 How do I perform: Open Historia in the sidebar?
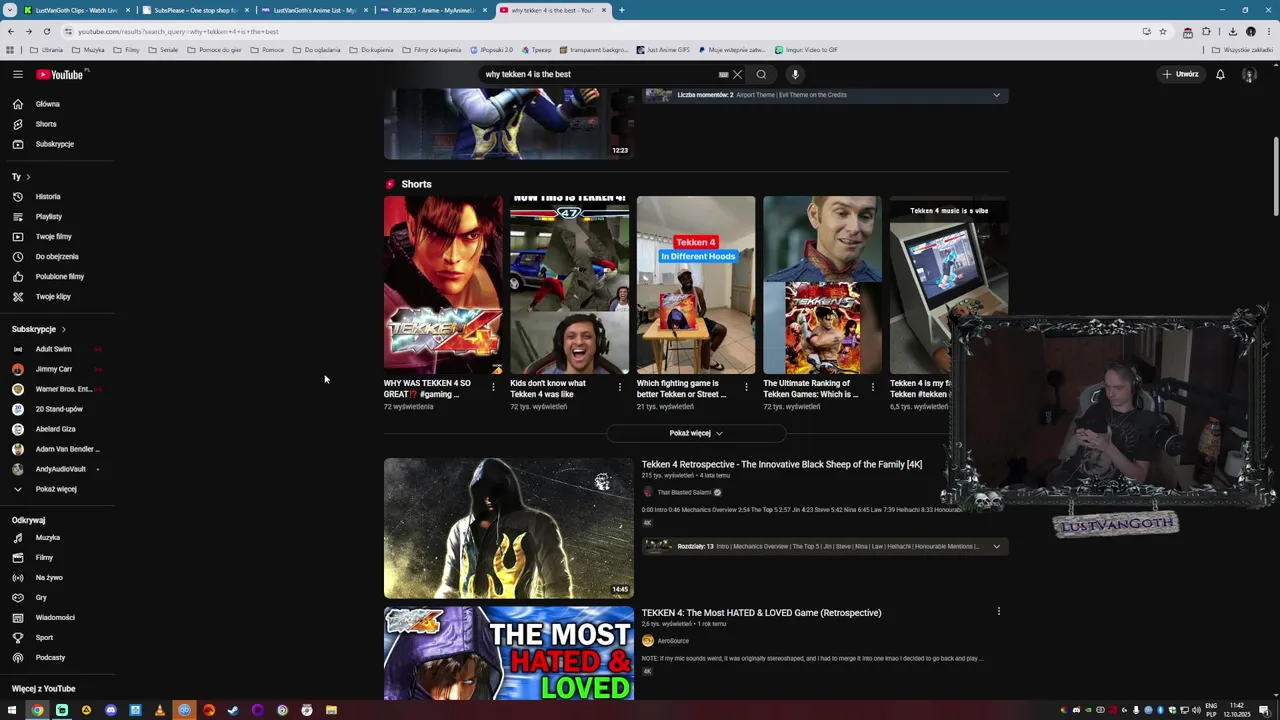pos(48,197)
